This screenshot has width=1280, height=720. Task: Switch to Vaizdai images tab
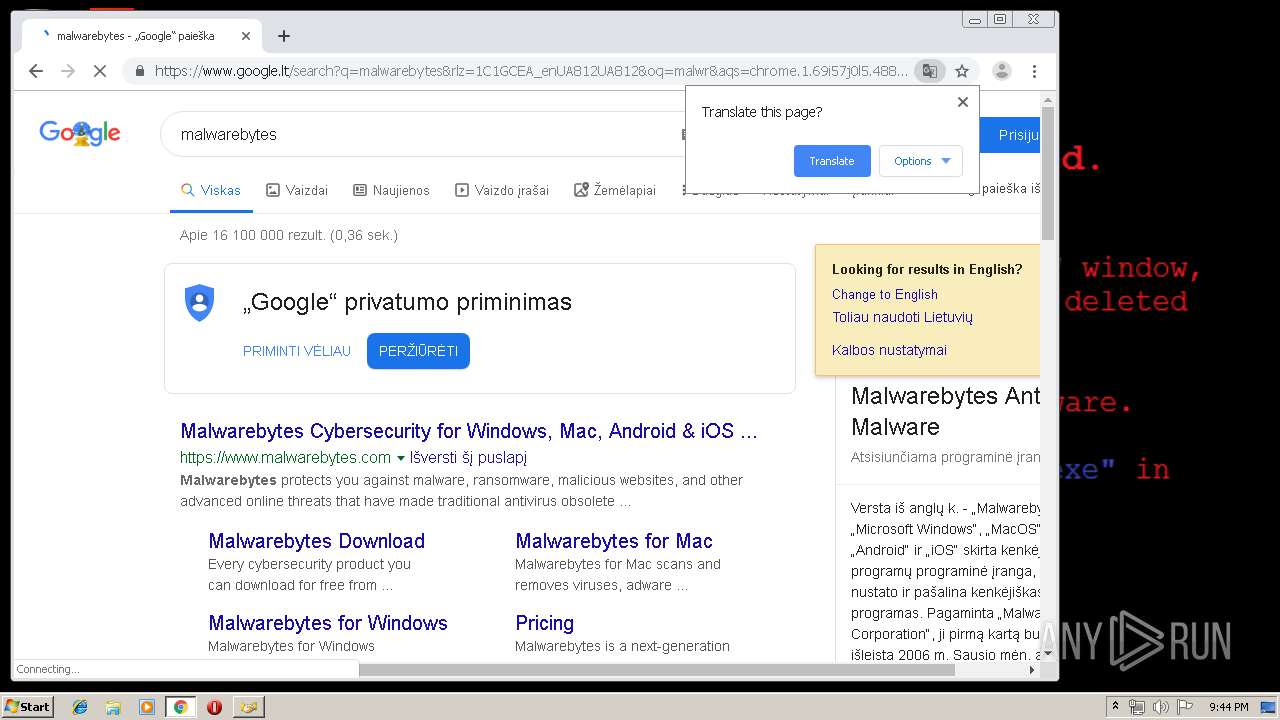[297, 190]
